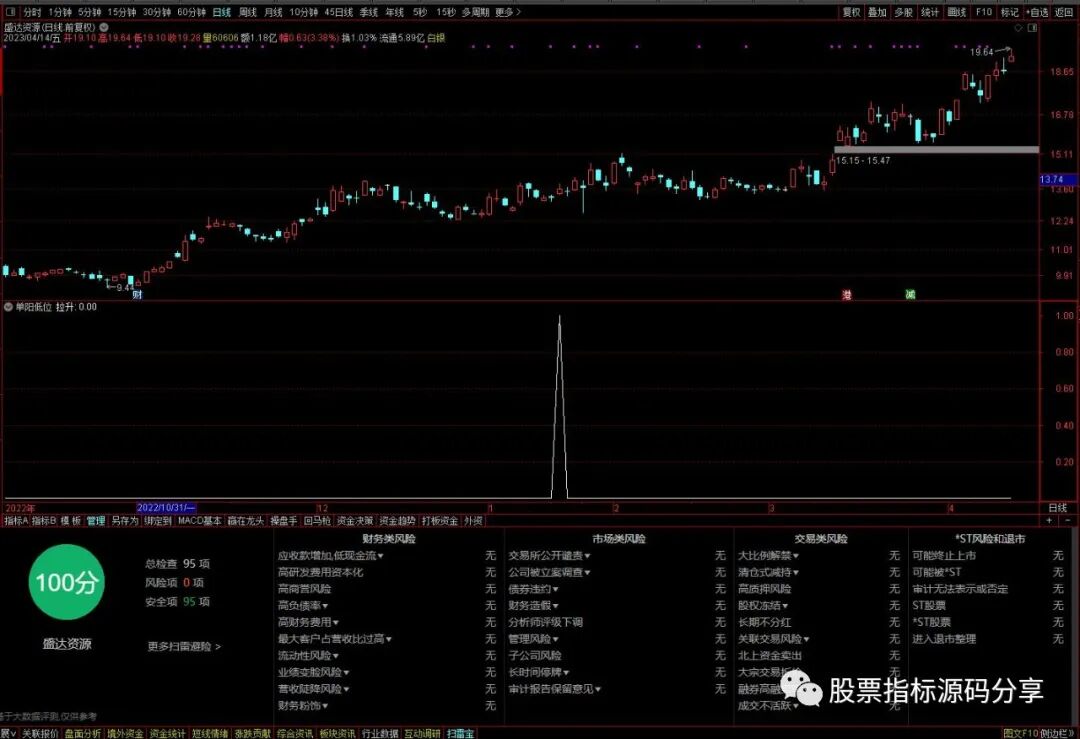The width and height of the screenshot is (1080, 739).
Task: Open the 扫雷宝 bottom tab
Action: pyautogui.click(x=461, y=733)
